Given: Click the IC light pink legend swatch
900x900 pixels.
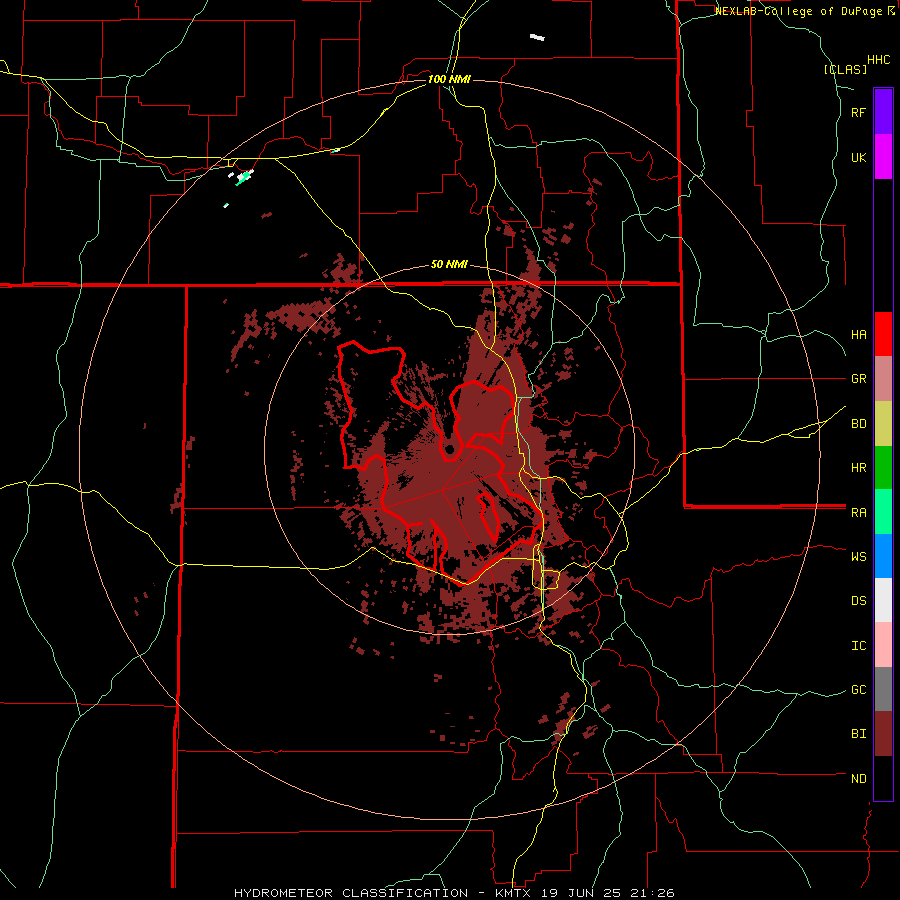Looking at the screenshot, I should click(883, 645).
